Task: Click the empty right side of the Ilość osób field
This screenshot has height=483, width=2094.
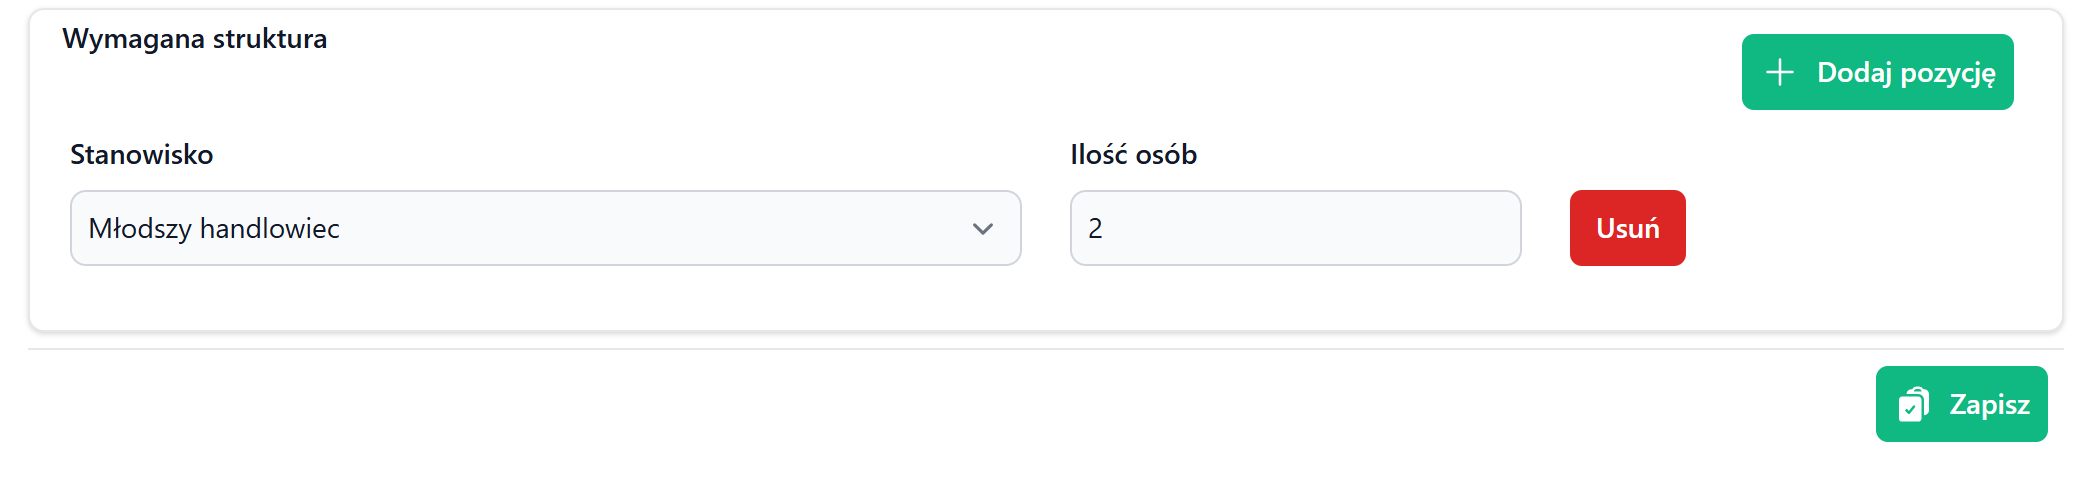Action: [x=1420, y=228]
